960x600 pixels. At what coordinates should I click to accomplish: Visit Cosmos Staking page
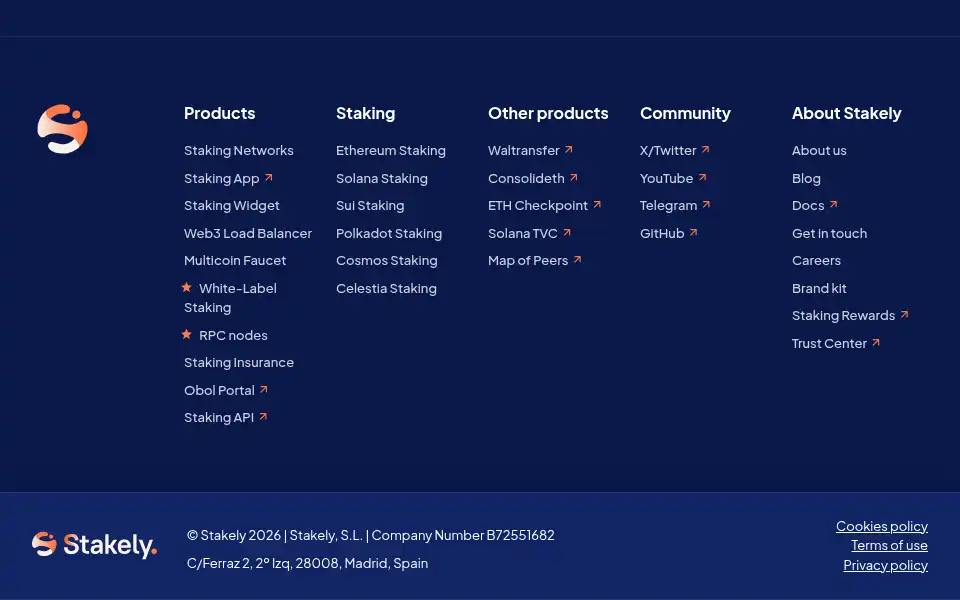386,261
